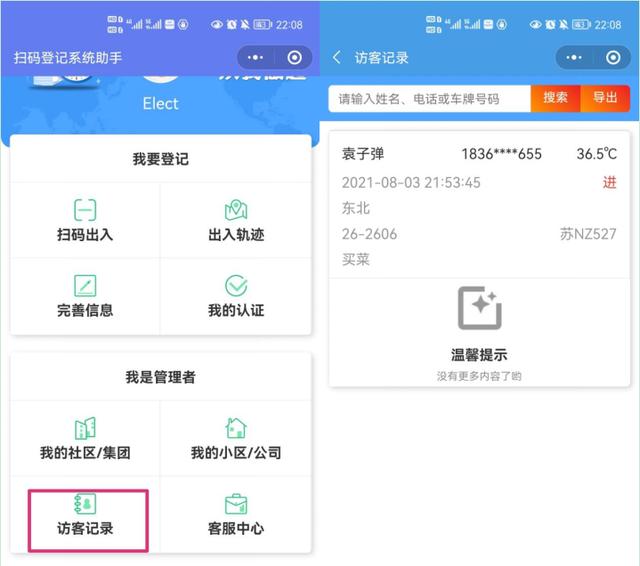The image size is (640, 566).
Task: Tap the 我要登记 section header
Action: coord(160,159)
